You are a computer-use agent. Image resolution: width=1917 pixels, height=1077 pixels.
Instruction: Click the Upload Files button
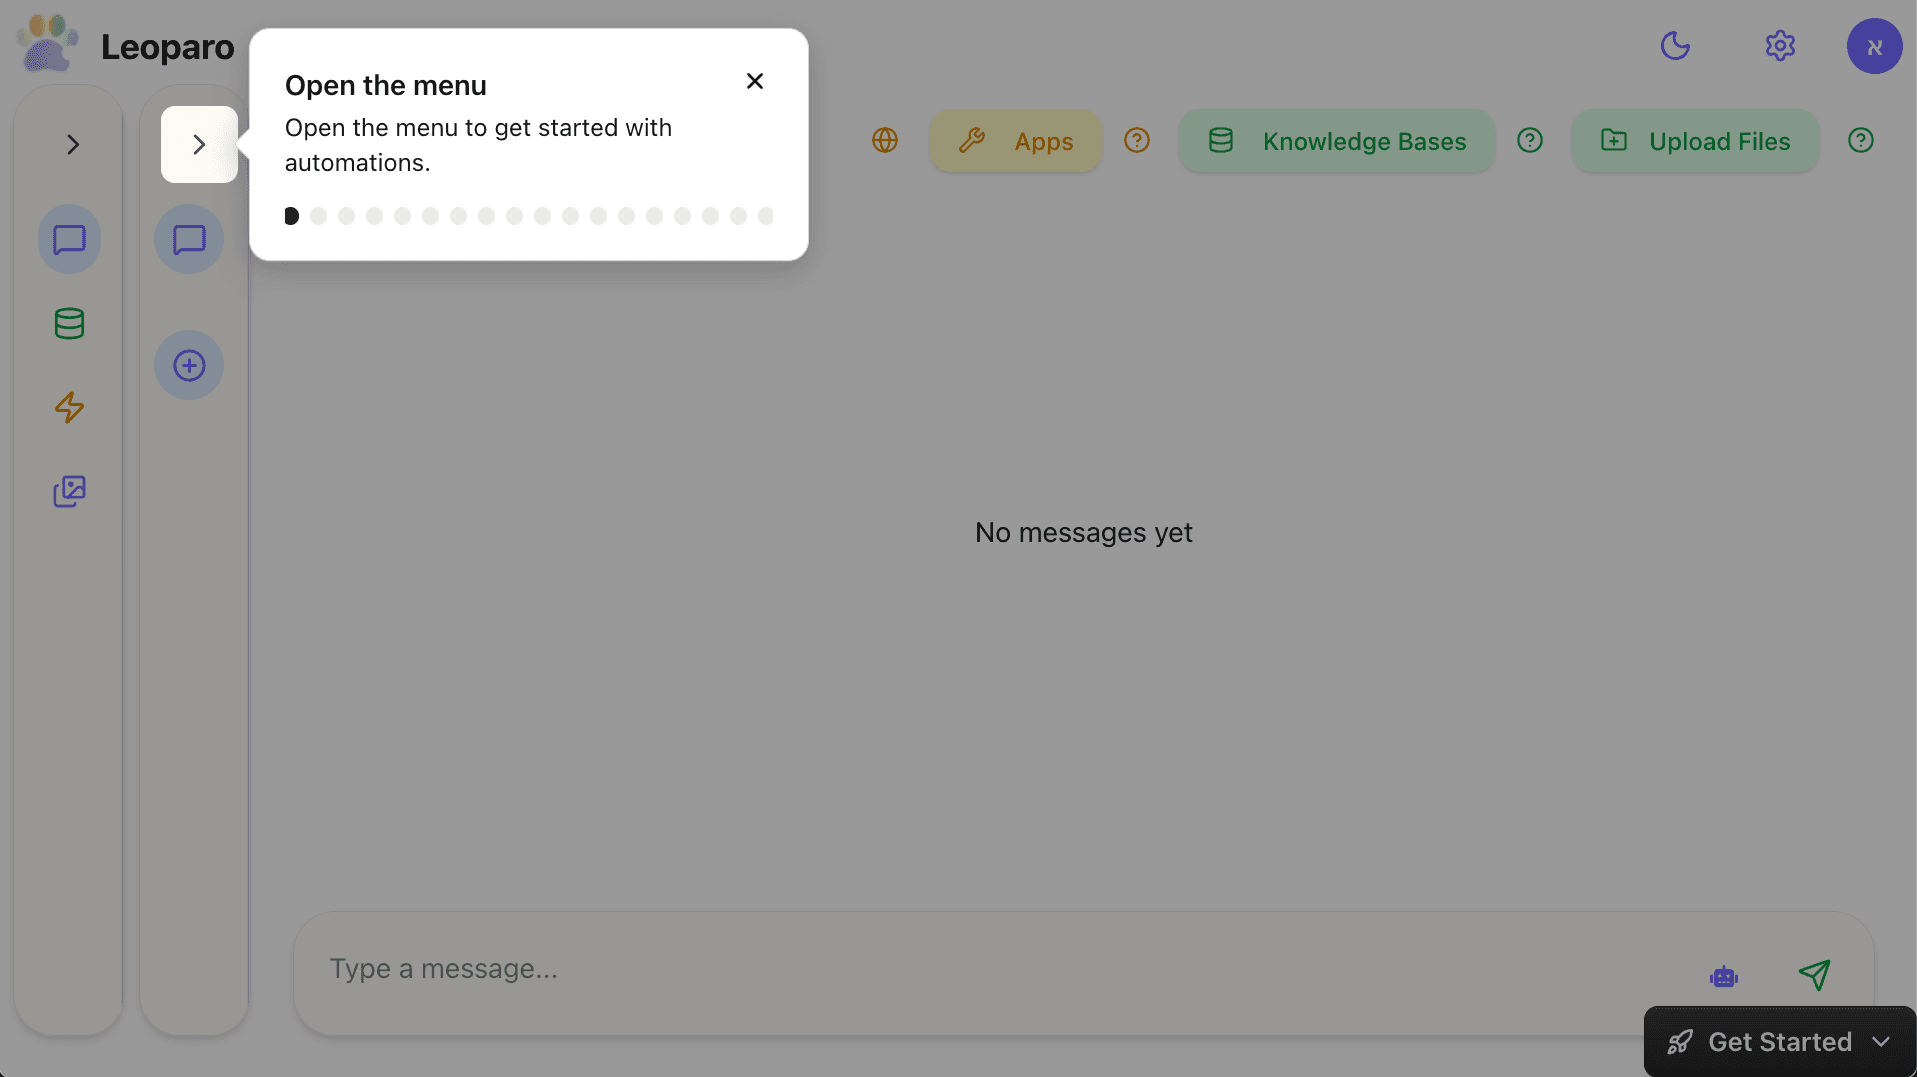tap(1695, 141)
